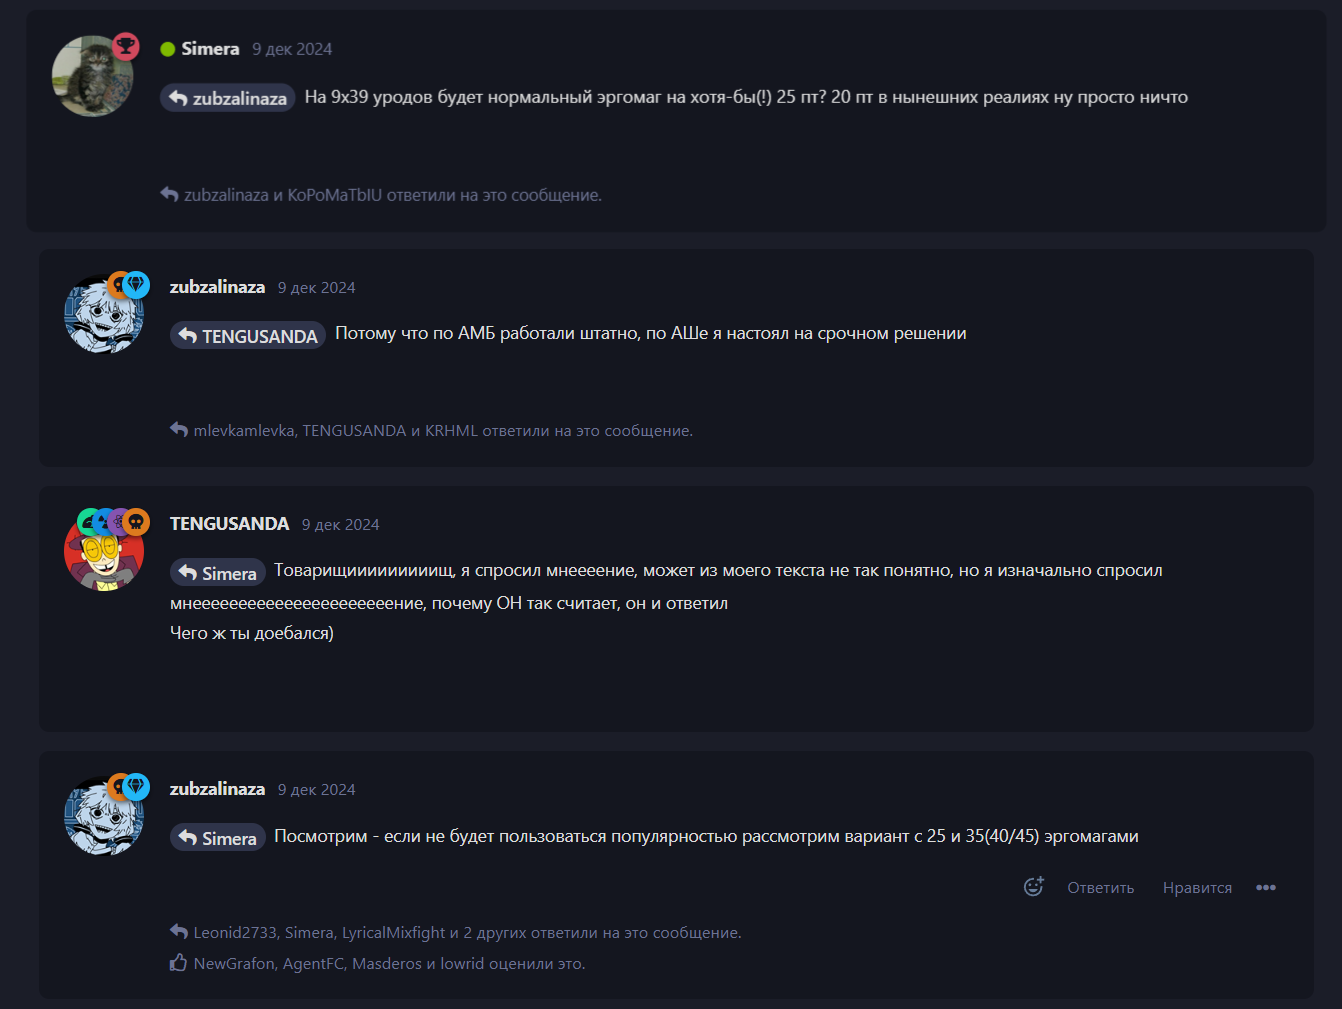1342x1009 pixels.
Task: Click the diamond badge on zubzalinaza's first avatar
Action: tap(136, 285)
